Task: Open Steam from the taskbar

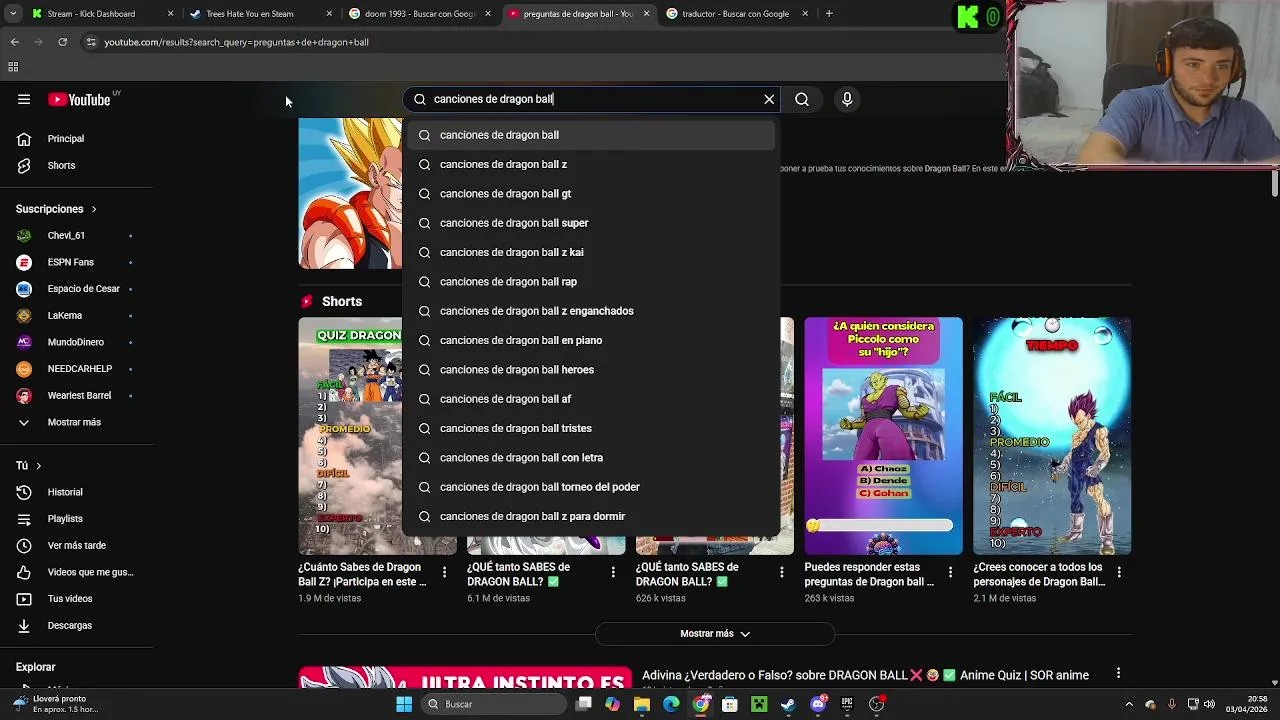Action: [788, 704]
